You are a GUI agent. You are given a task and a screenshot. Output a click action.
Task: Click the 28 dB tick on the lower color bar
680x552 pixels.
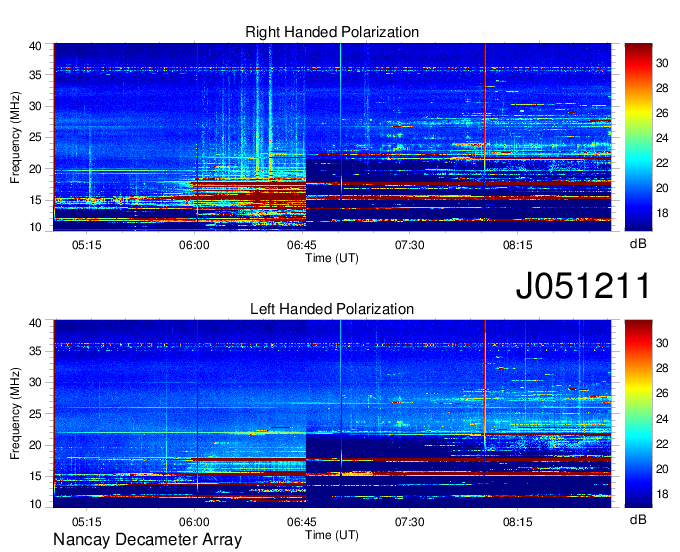click(x=662, y=368)
